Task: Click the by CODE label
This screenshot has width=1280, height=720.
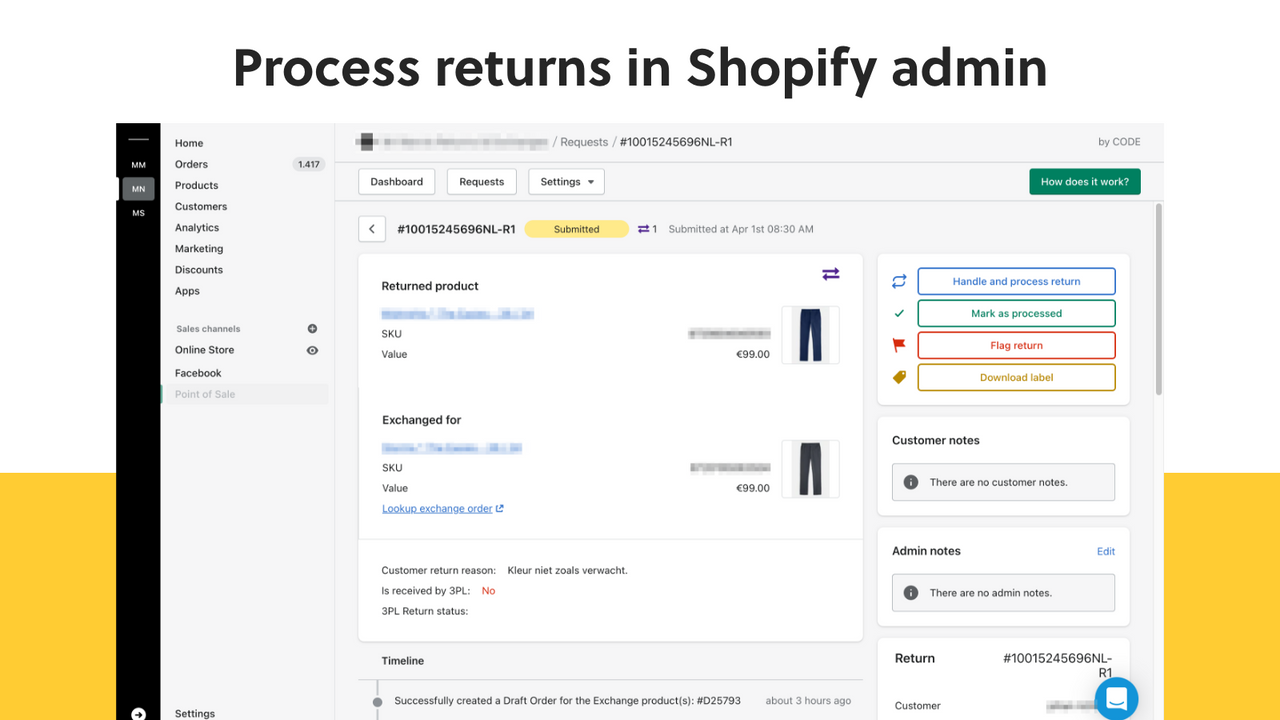Action: 1119,142
